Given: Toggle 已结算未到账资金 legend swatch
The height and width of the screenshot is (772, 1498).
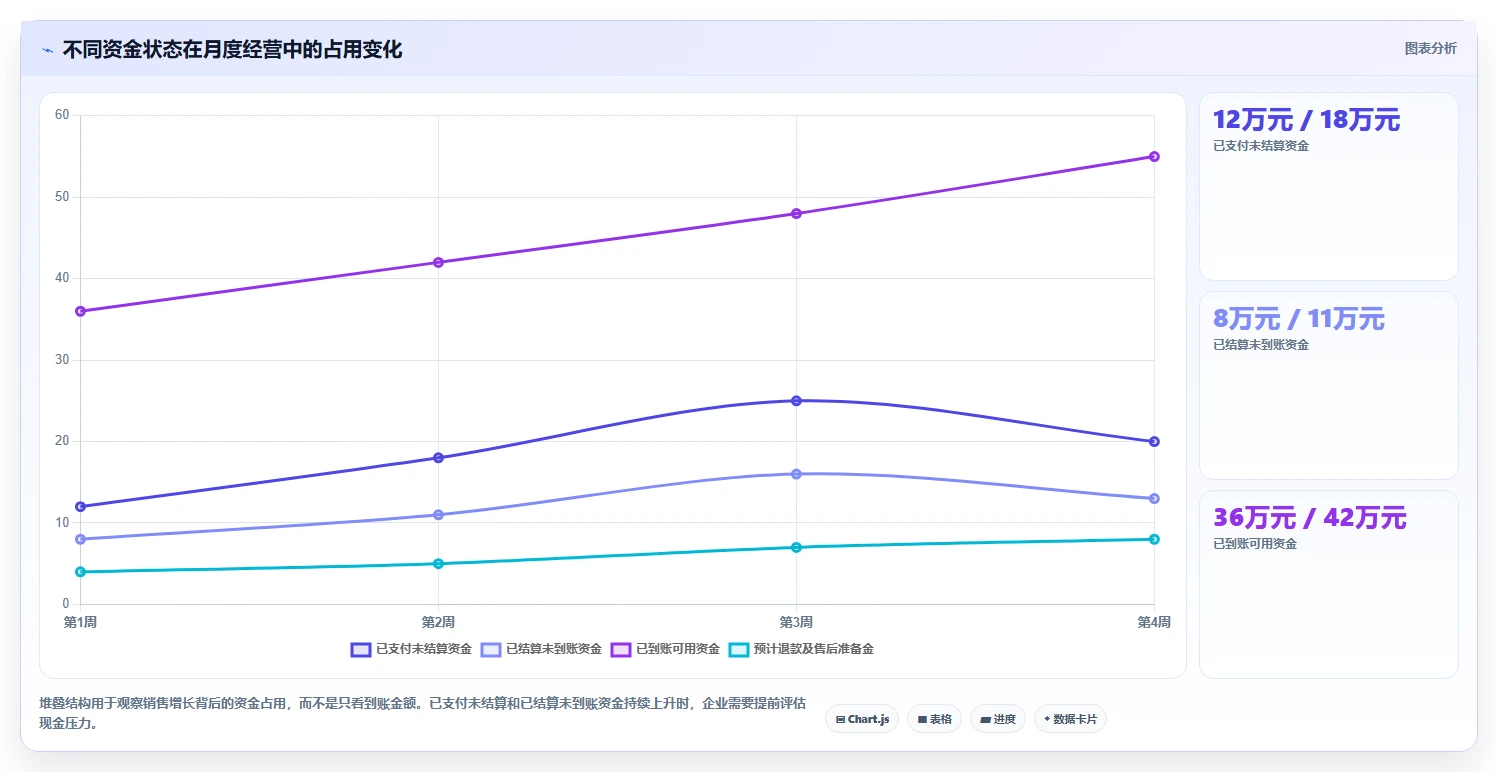Looking at the screenshot, I should (491, 649).
